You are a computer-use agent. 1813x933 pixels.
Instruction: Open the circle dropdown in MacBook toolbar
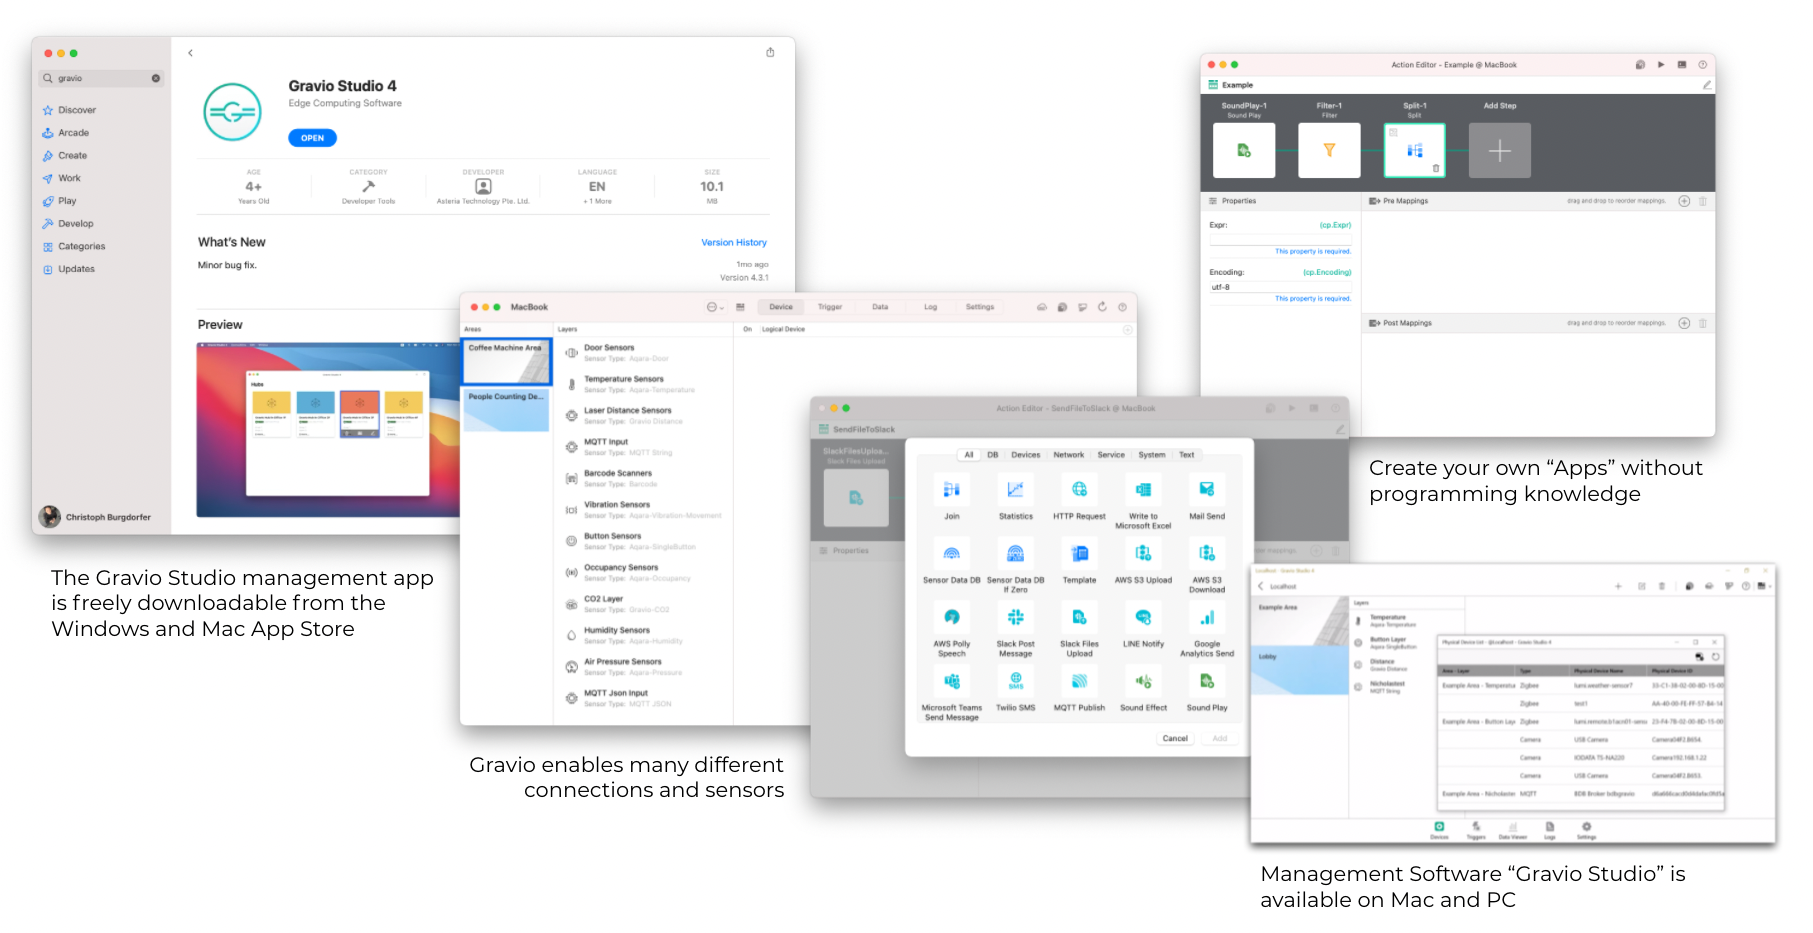(714, 307)
